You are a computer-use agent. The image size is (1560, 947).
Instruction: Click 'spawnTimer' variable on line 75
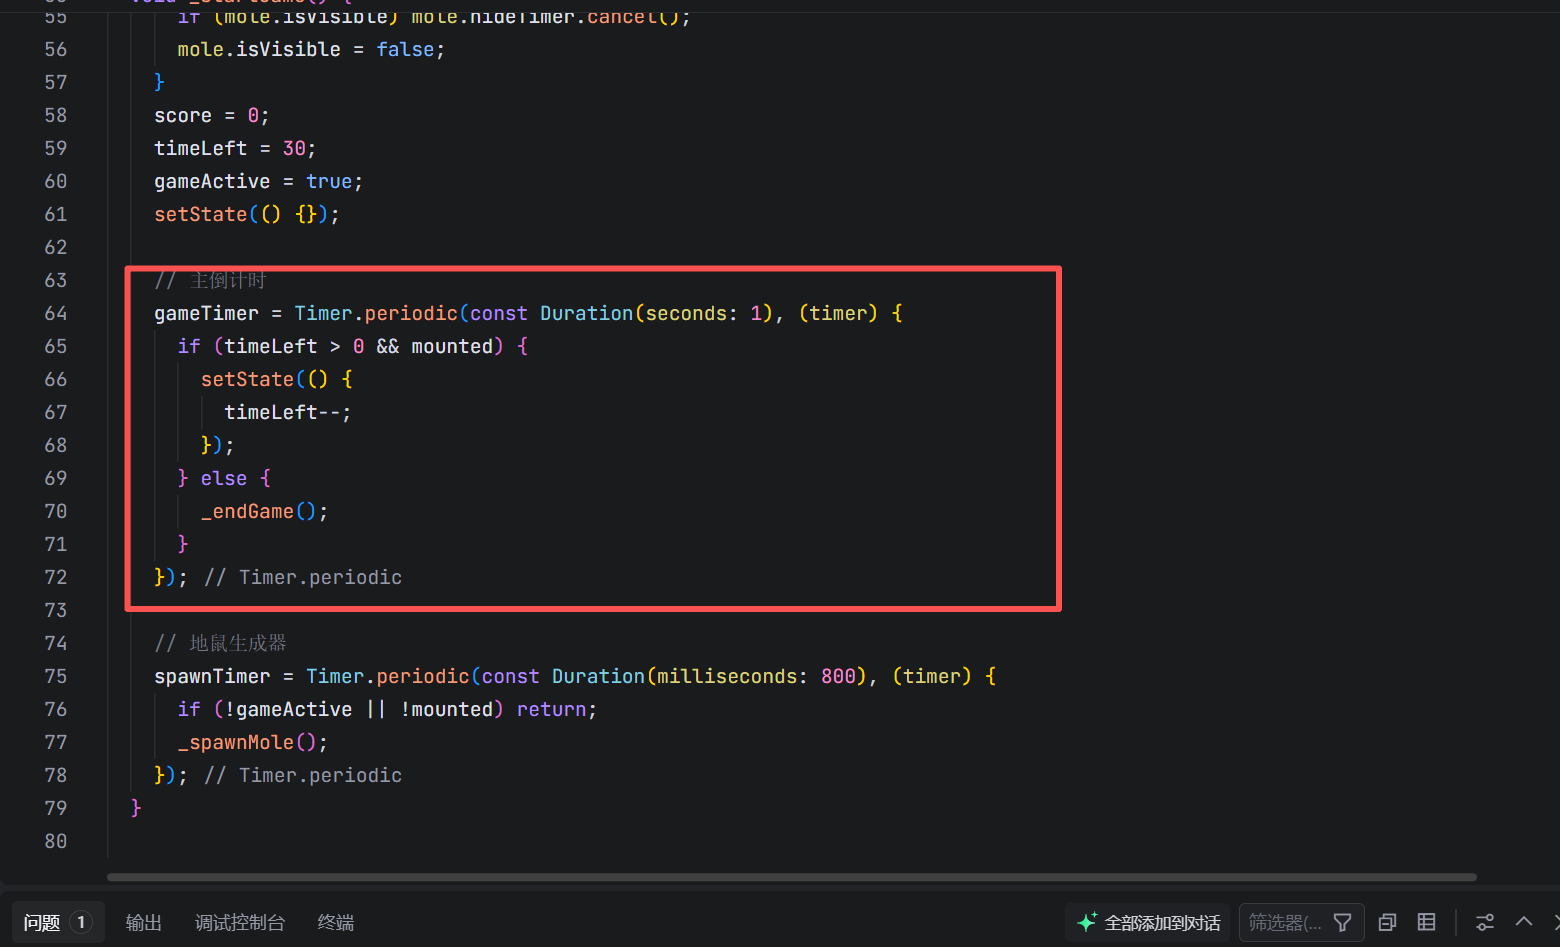[212, 676]
